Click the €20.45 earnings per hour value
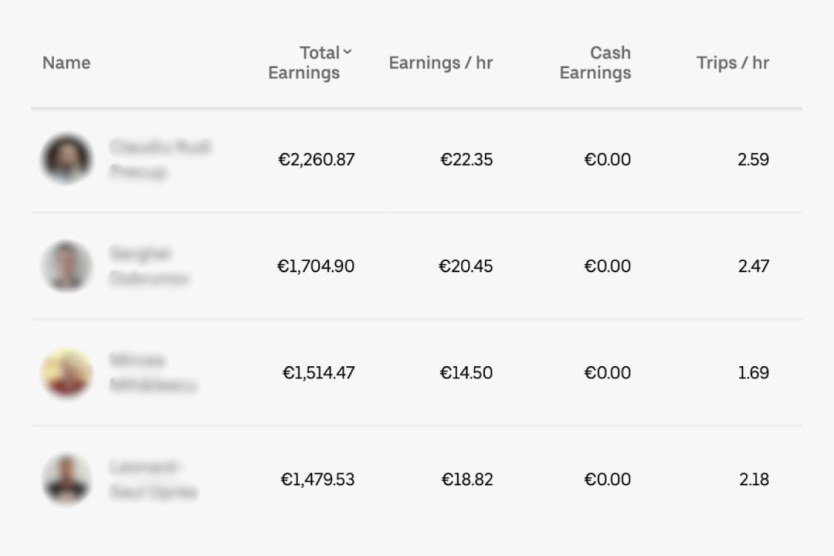Viewport: 834px width, 556px height. 465,266
